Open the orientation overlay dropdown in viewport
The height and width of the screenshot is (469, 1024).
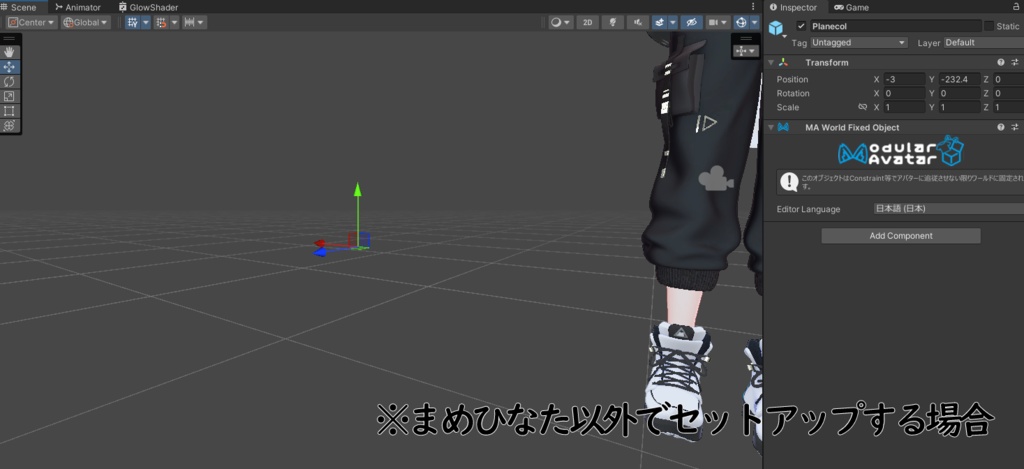pyautogui.click(x=744, y=50)
